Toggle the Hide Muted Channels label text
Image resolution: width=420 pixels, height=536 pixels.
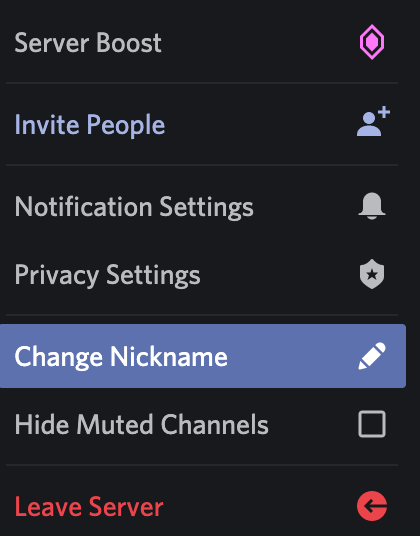tap(141, 424)
